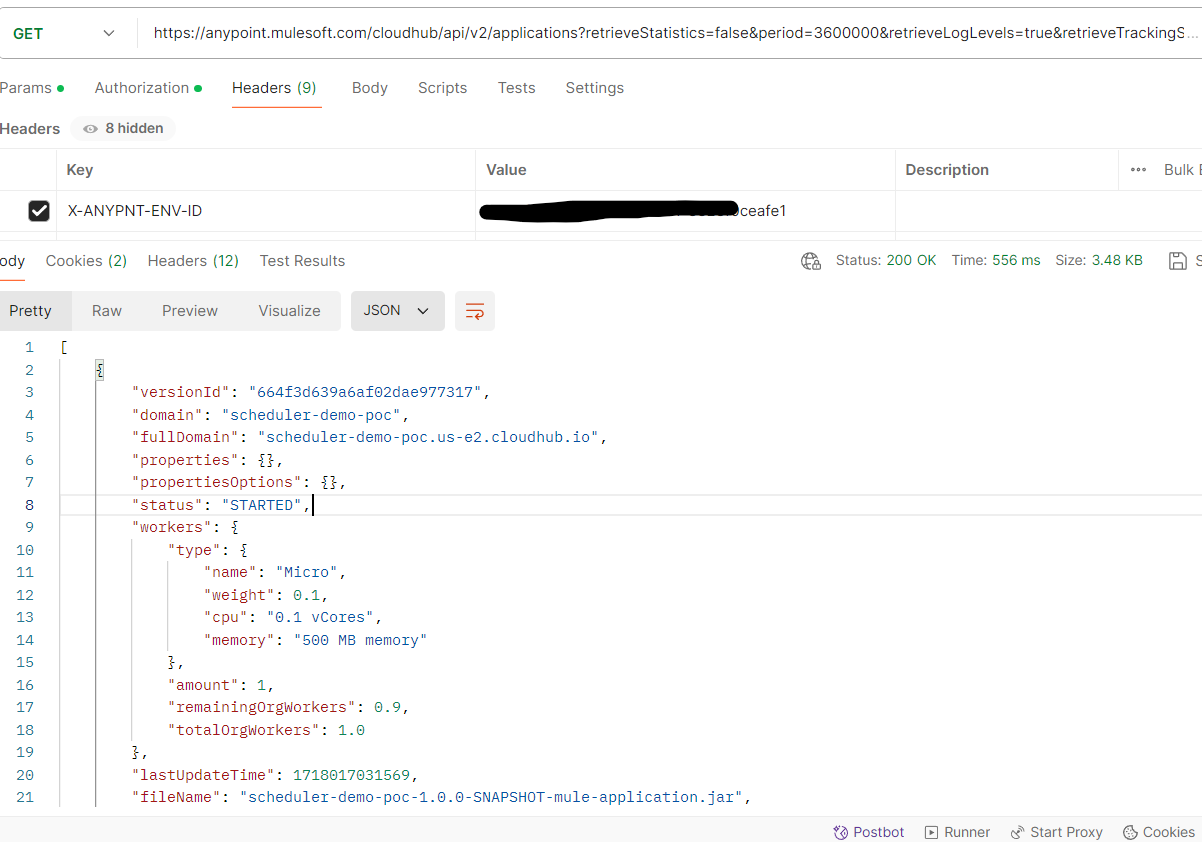
Task: View network information via the globe icon
Action: [x=810, y=260]
